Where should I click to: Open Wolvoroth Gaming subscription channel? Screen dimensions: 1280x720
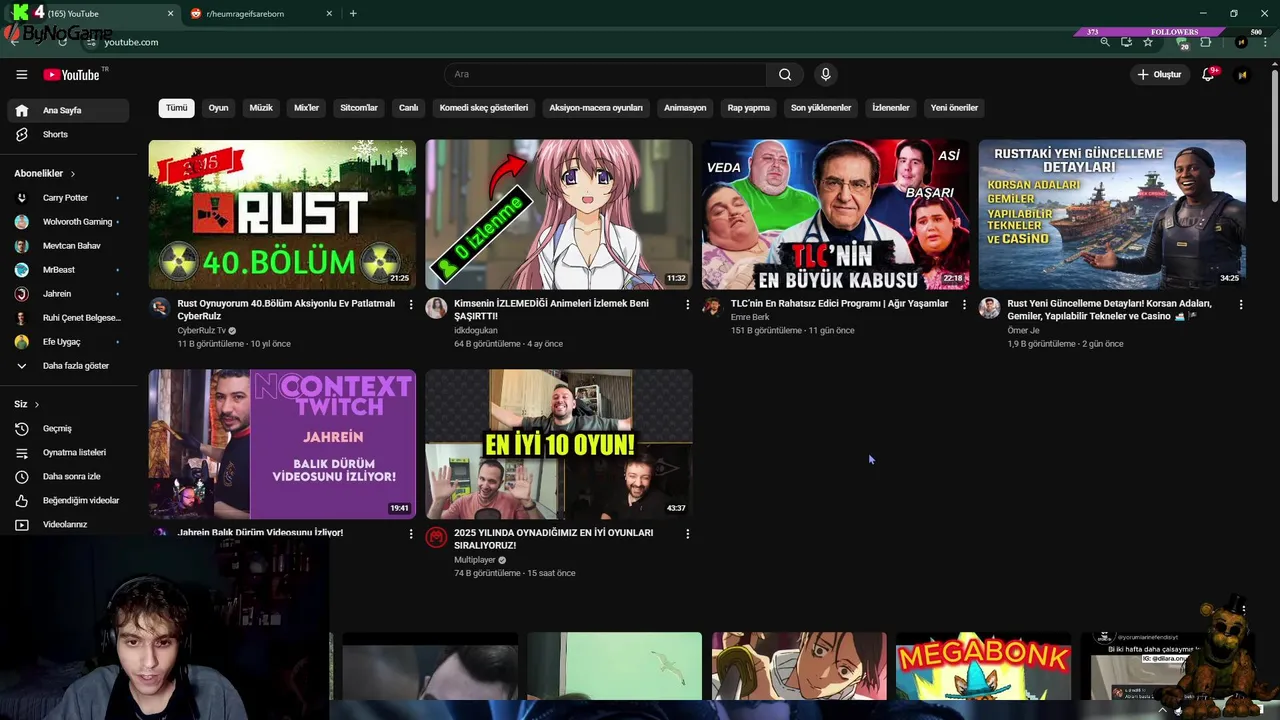coord(69,222)
